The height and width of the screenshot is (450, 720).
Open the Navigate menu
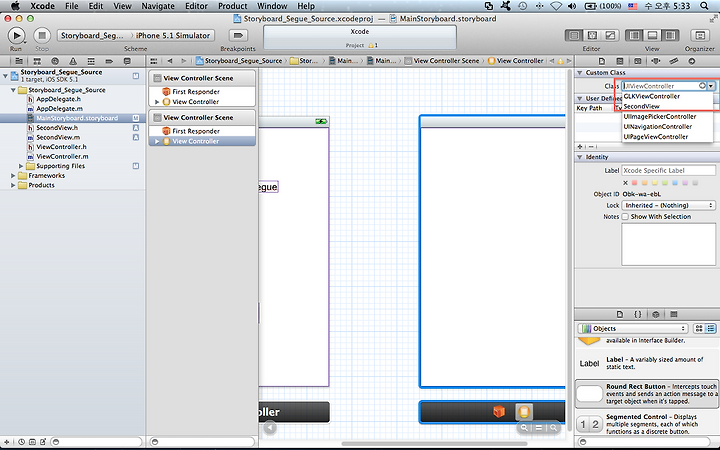coord(158,6)
